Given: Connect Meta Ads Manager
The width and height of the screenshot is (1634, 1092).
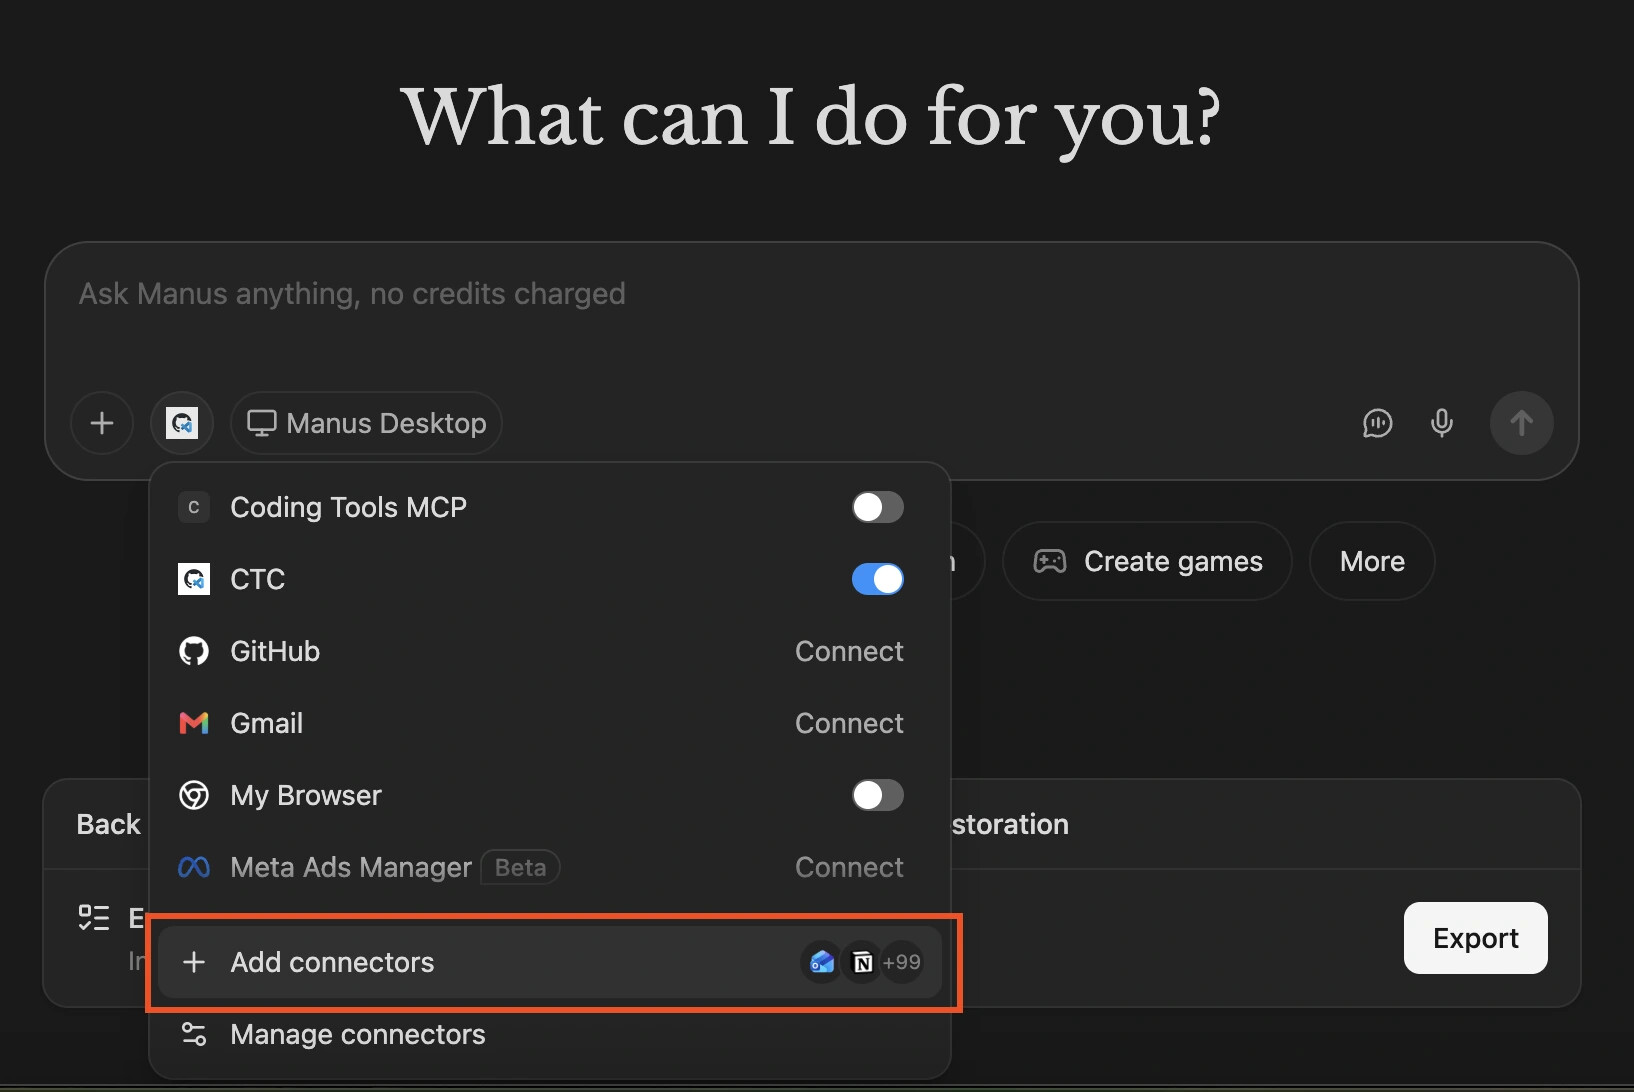Looking at the screenshot, I should (x=849, y=867).
